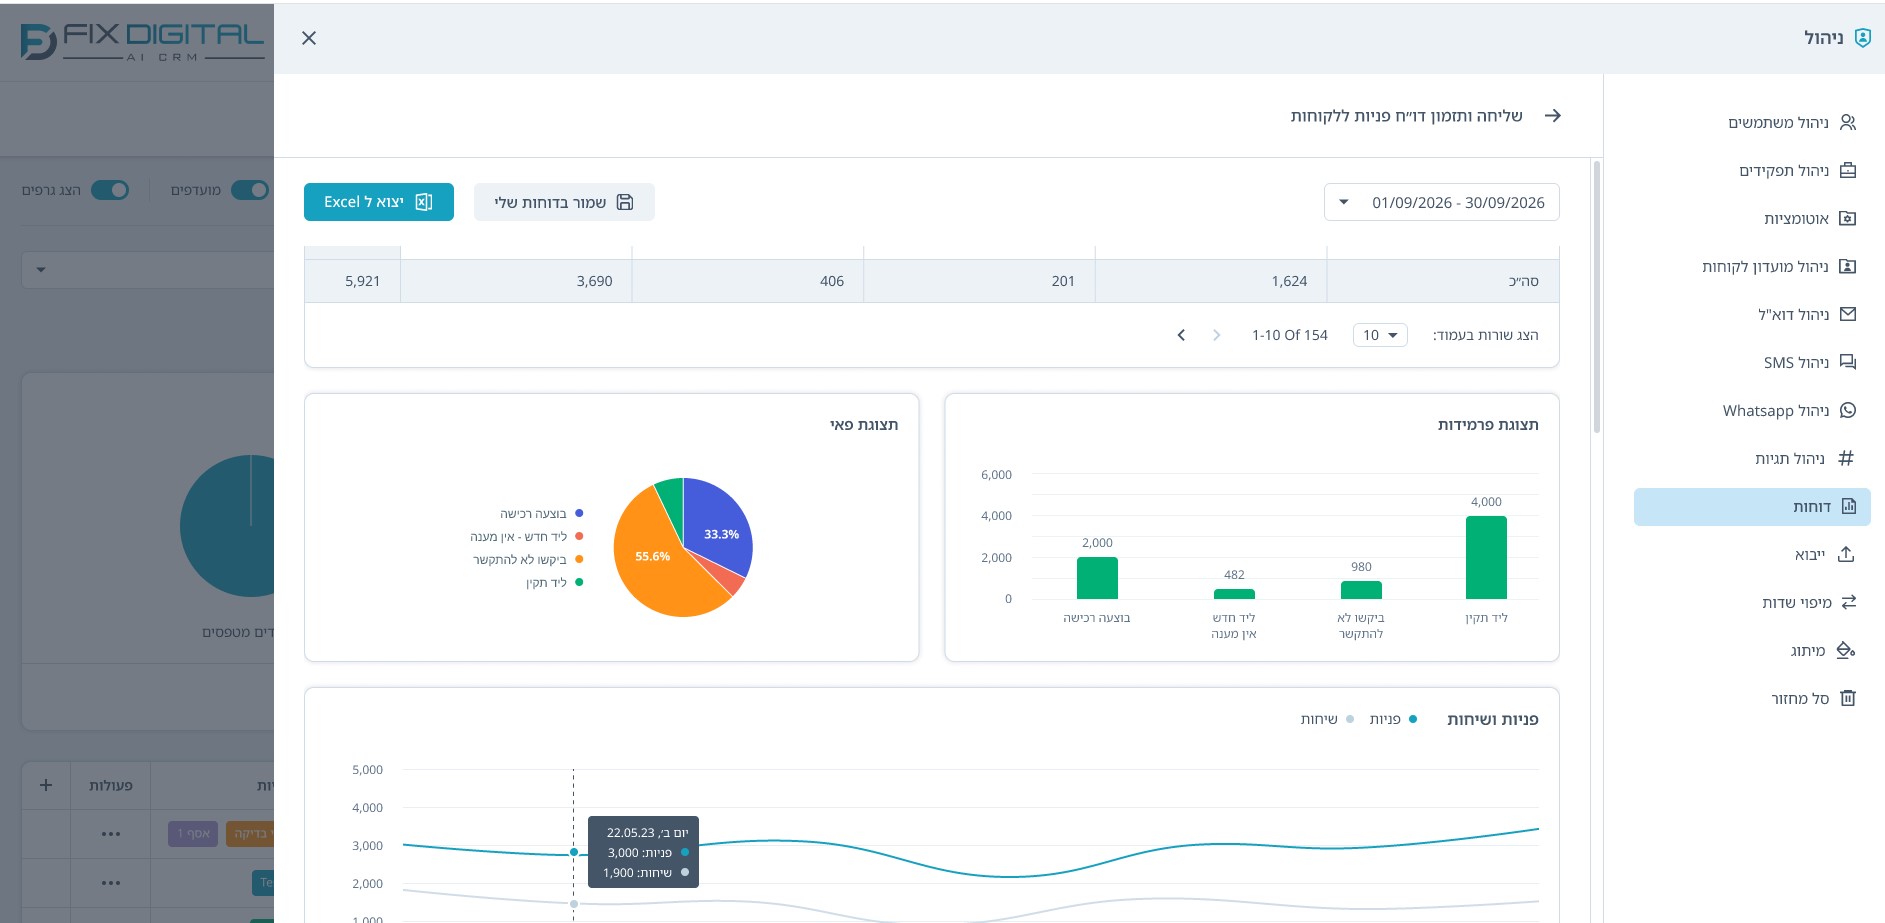Click the Whatsapp management icon

1848,410
